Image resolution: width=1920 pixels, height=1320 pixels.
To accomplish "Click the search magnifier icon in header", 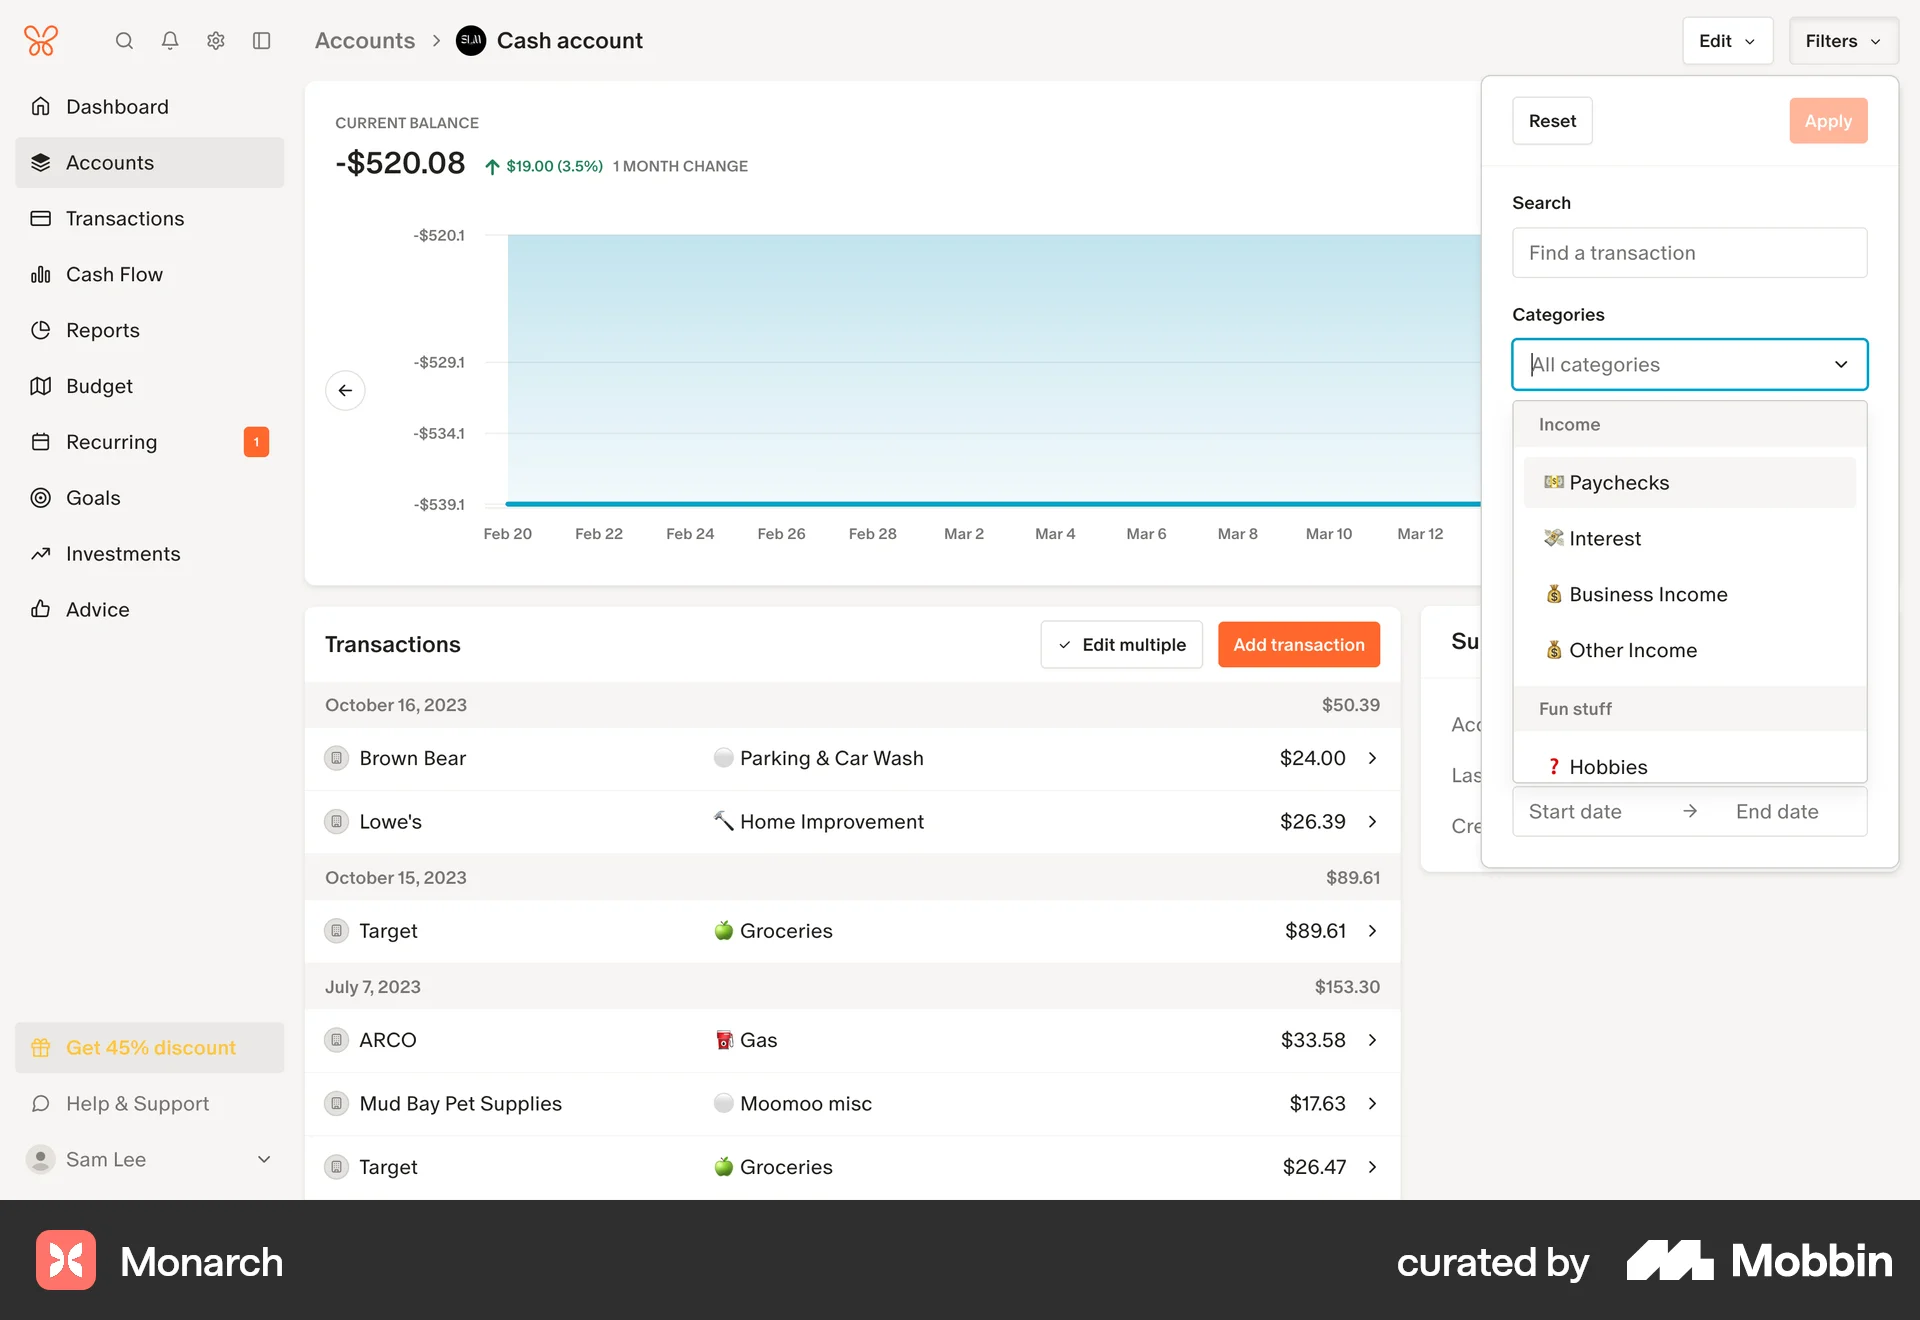I will pos(124,41).
